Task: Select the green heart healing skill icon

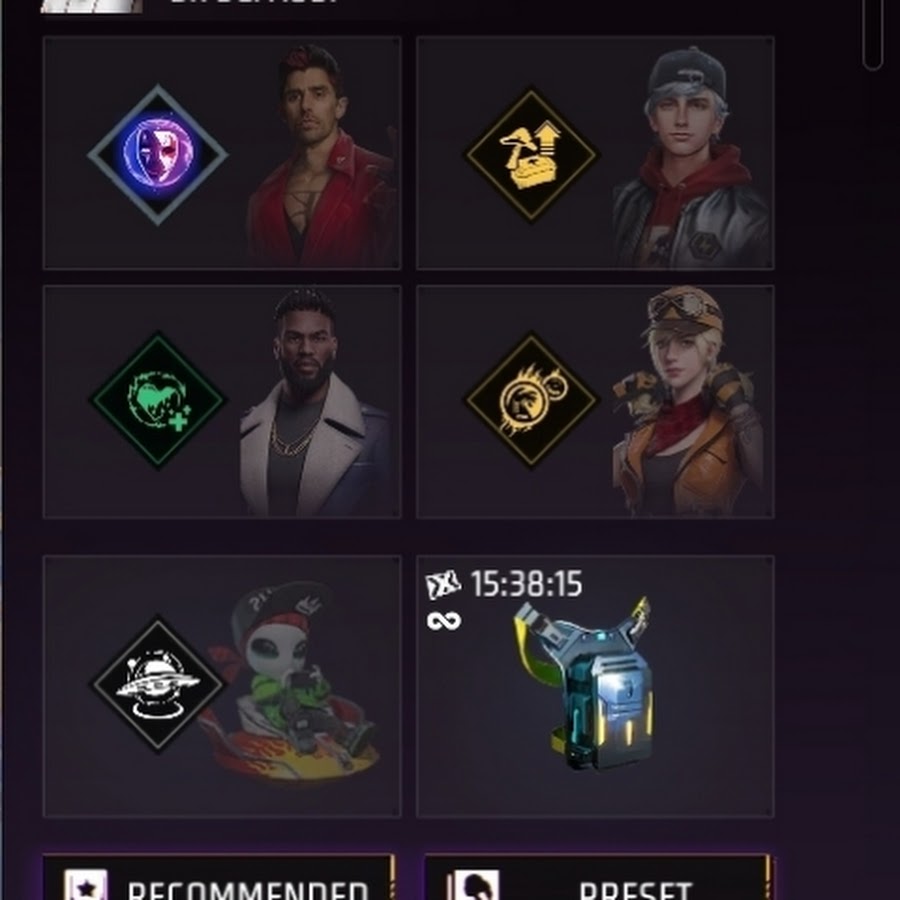Action: point(158,400)
